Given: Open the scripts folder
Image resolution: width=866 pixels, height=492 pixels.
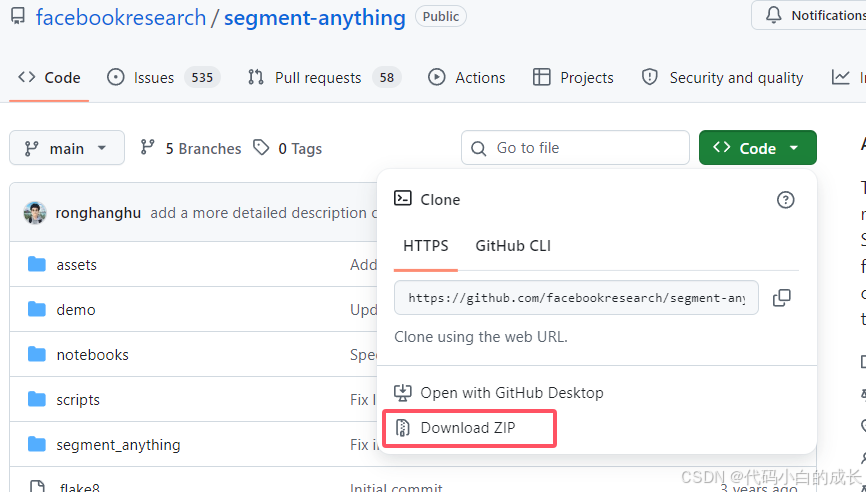Looking at the screenshot, I should click(x=78, y=400).
